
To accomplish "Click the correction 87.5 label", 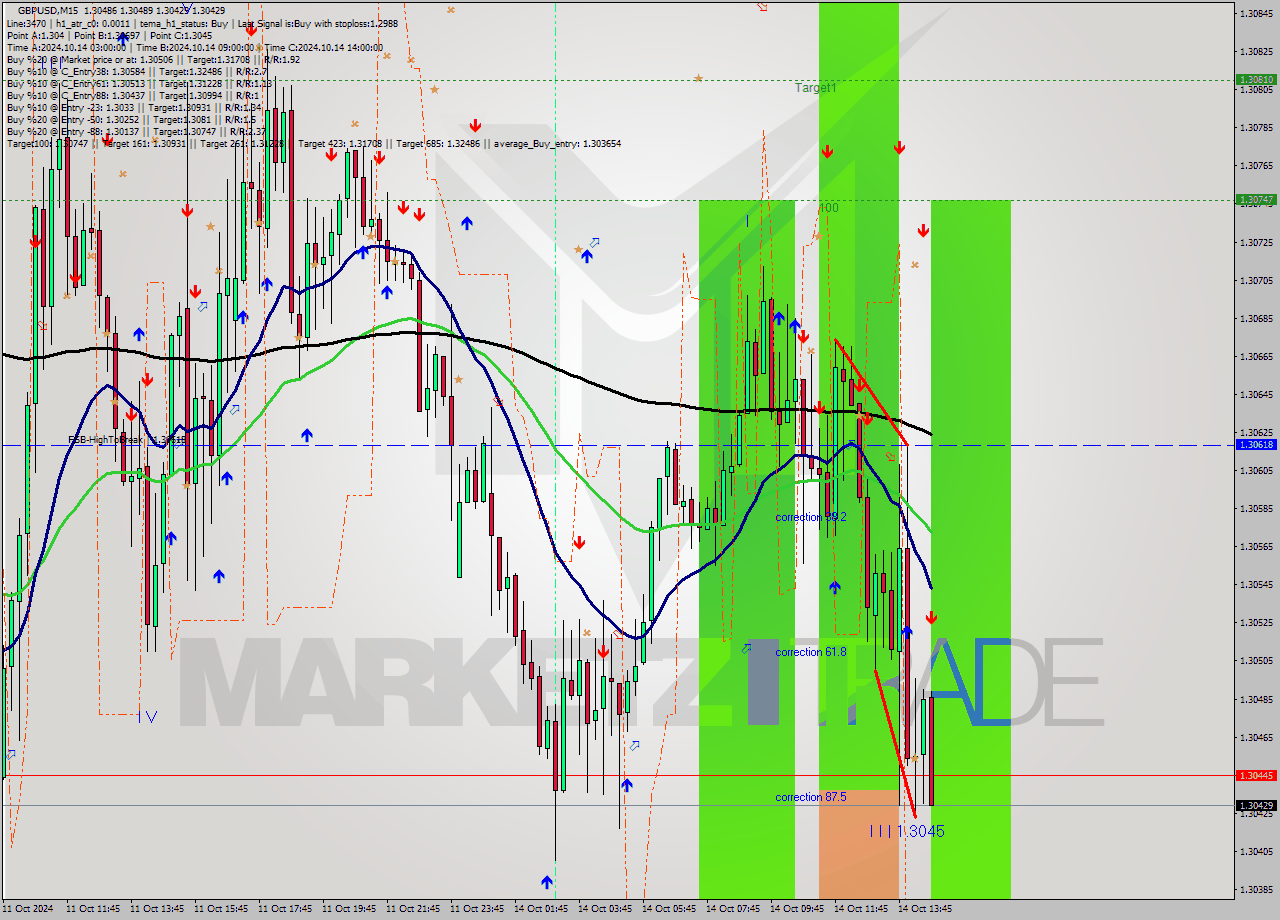I will (x=811, y=797).
